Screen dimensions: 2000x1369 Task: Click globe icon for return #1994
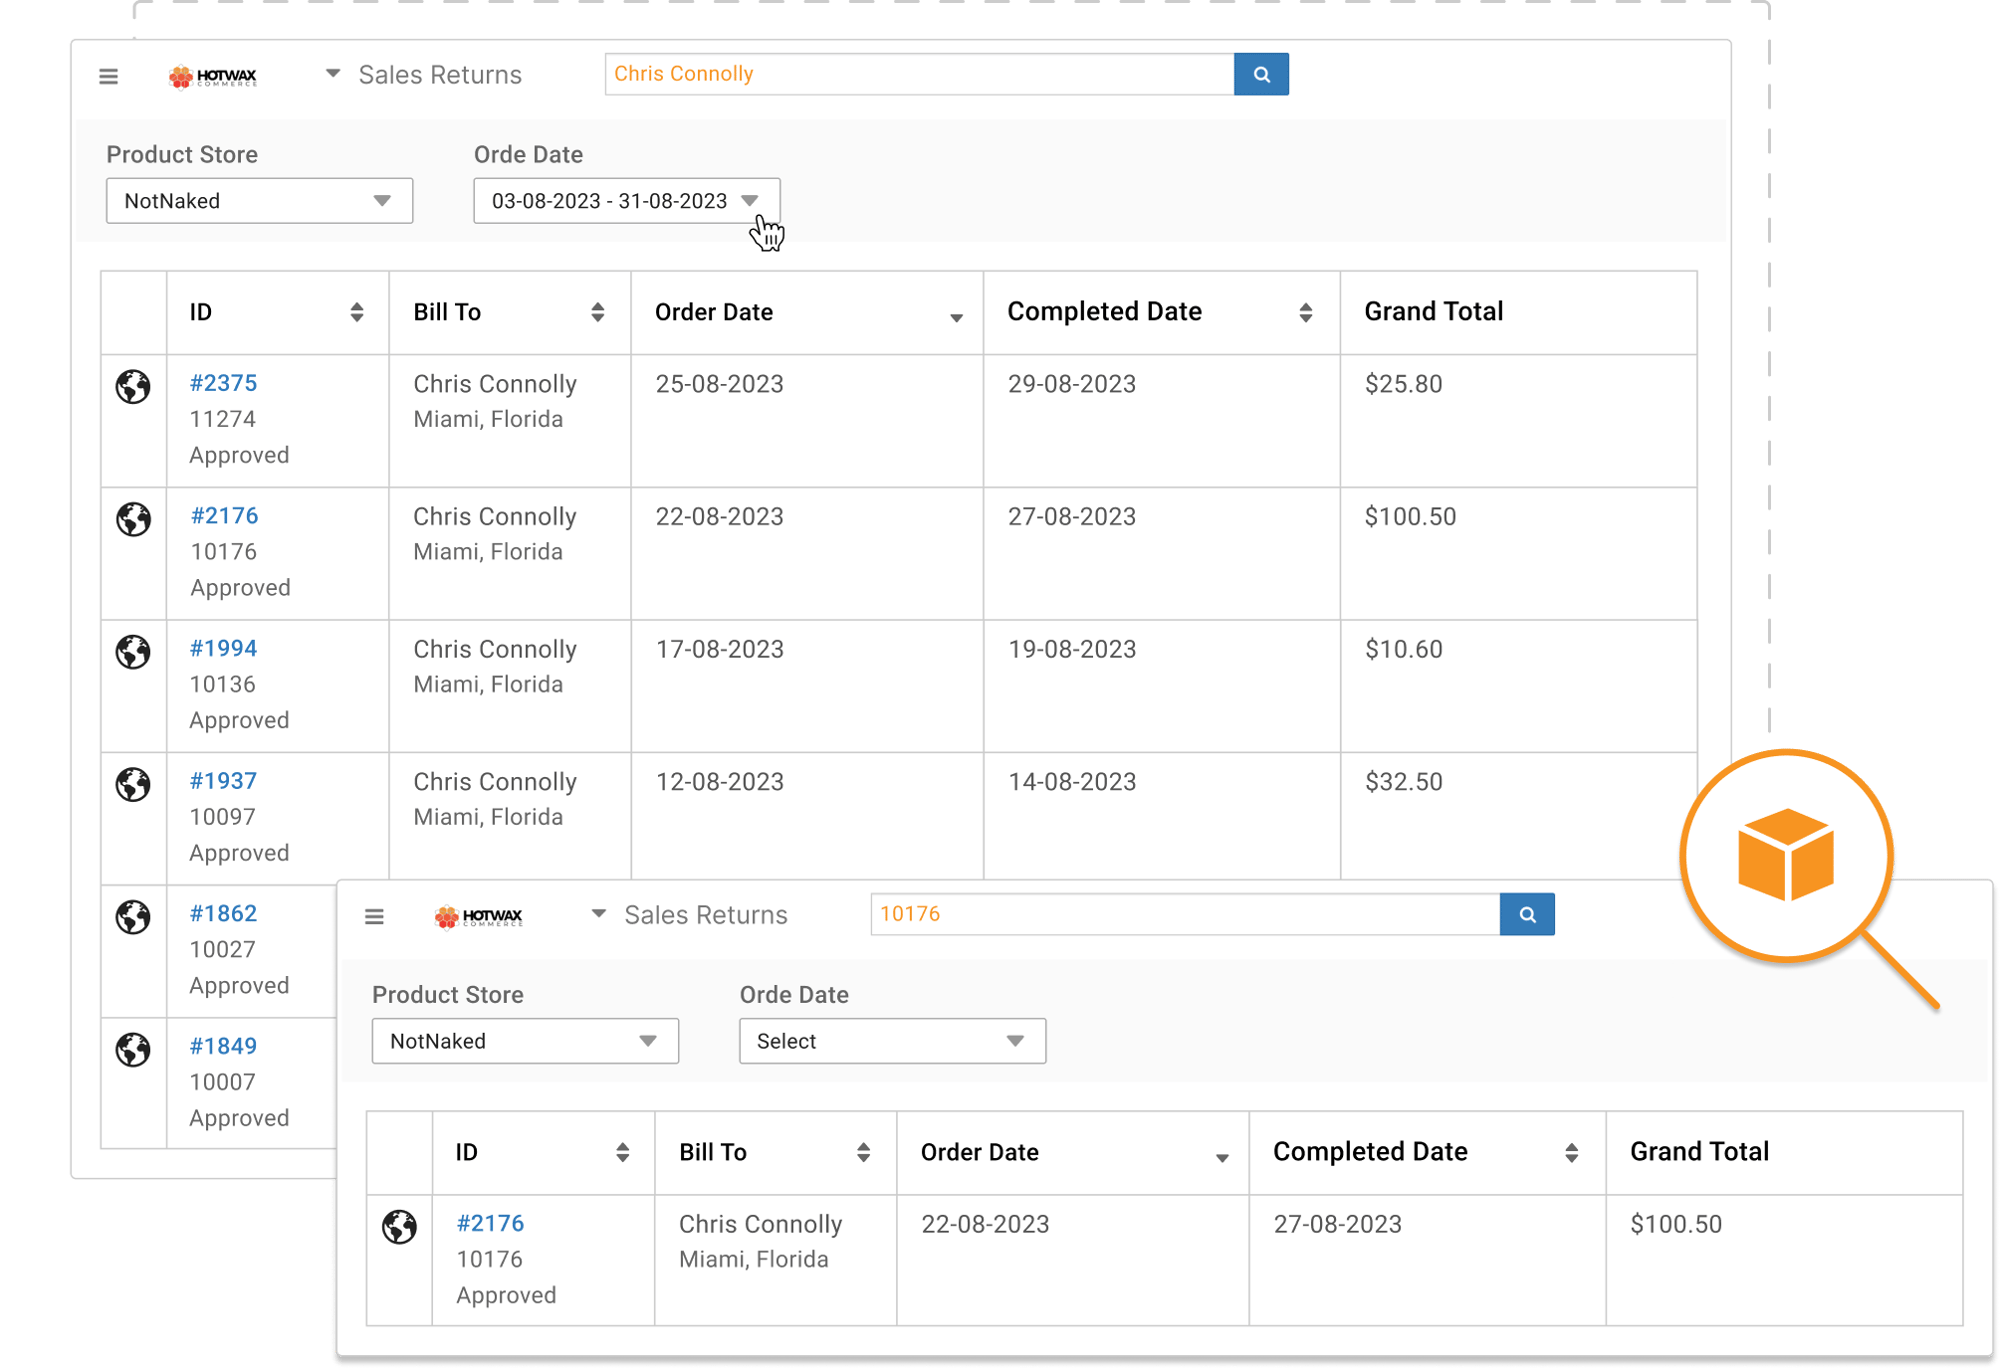pos(133,652)
